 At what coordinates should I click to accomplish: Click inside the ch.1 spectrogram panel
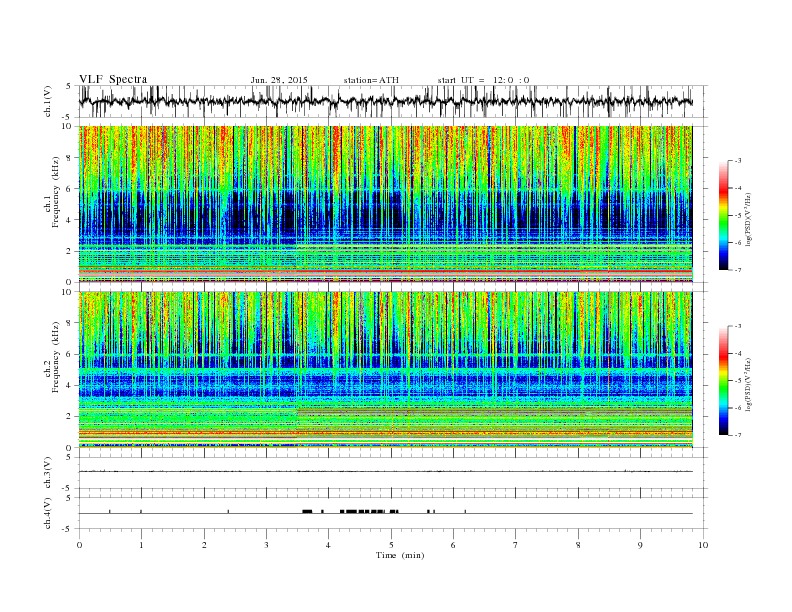[385, 204]
